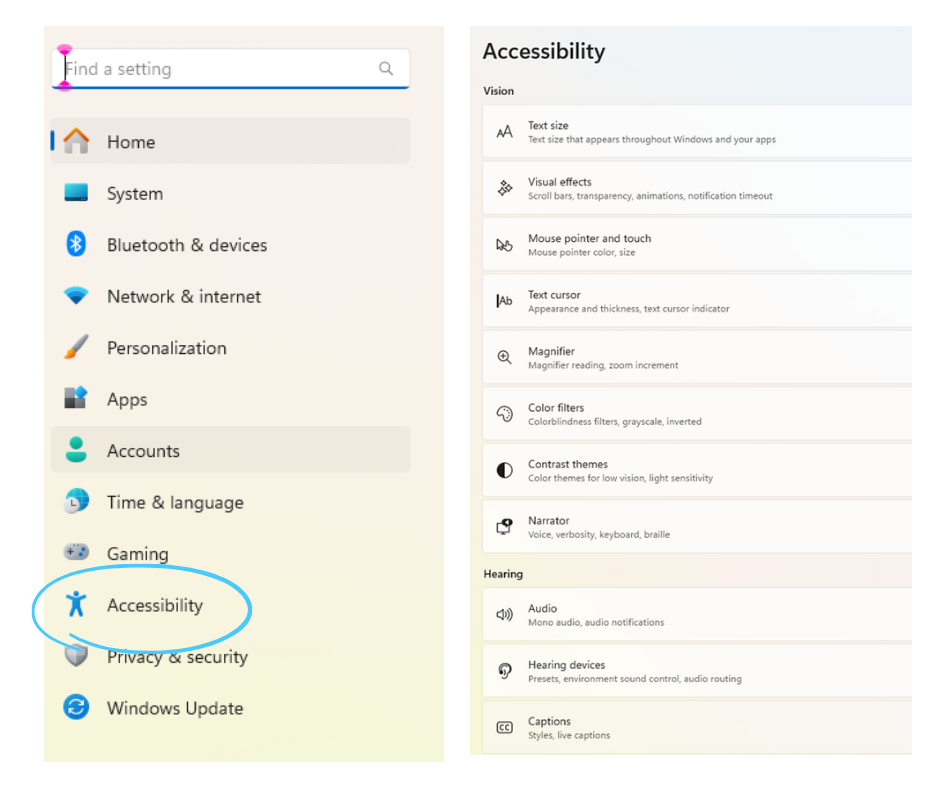Click the Vision section heading
The height and width of the screenshot is (788, 940).
tap(499, 91)
